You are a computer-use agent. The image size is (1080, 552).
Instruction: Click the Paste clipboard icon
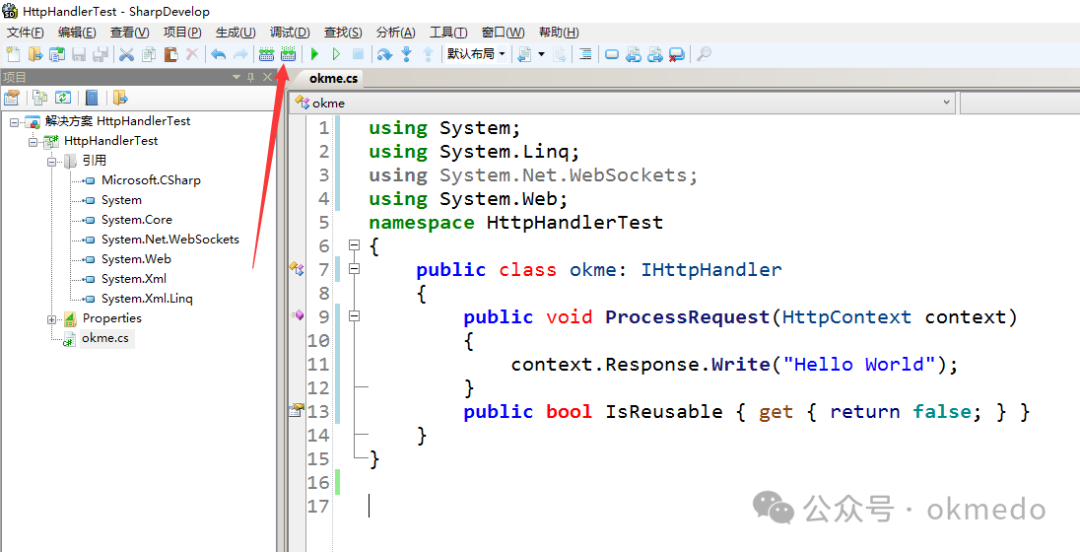point(170,54)
